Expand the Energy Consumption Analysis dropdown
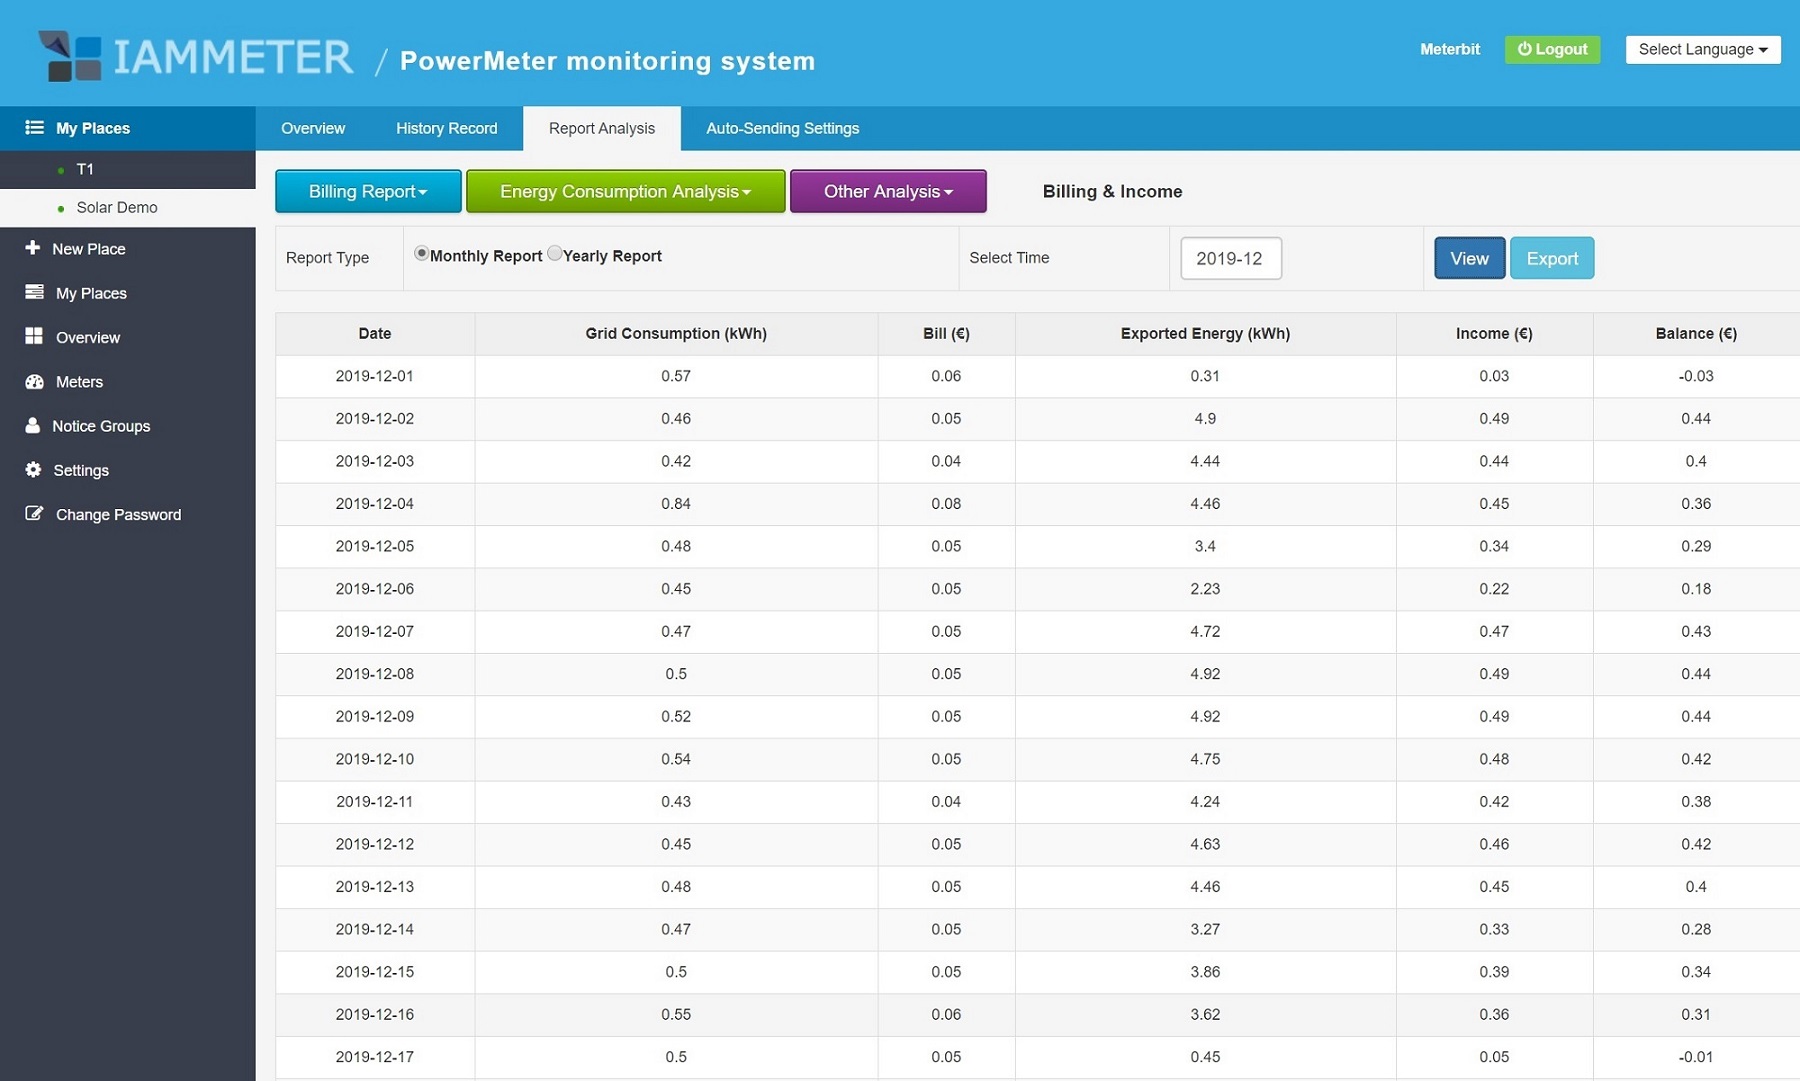The height and width of the screenshot is (1081, 1800). 625,191
